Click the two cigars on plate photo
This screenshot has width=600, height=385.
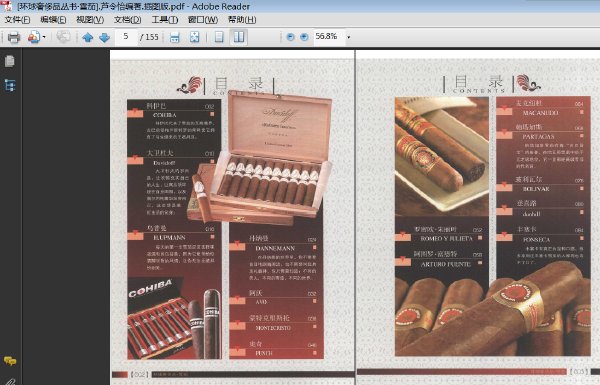click(442, 156)
